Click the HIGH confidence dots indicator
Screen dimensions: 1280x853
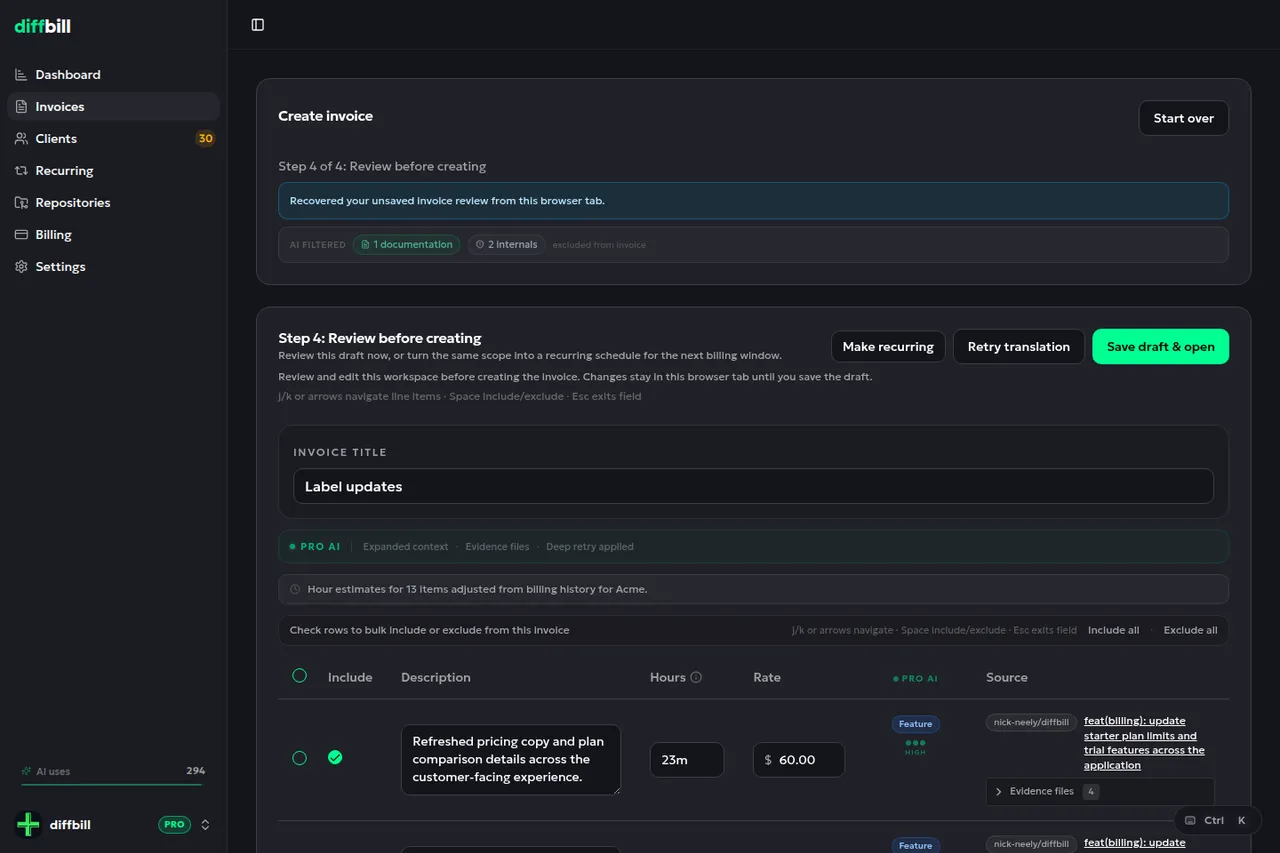point(915,746)
